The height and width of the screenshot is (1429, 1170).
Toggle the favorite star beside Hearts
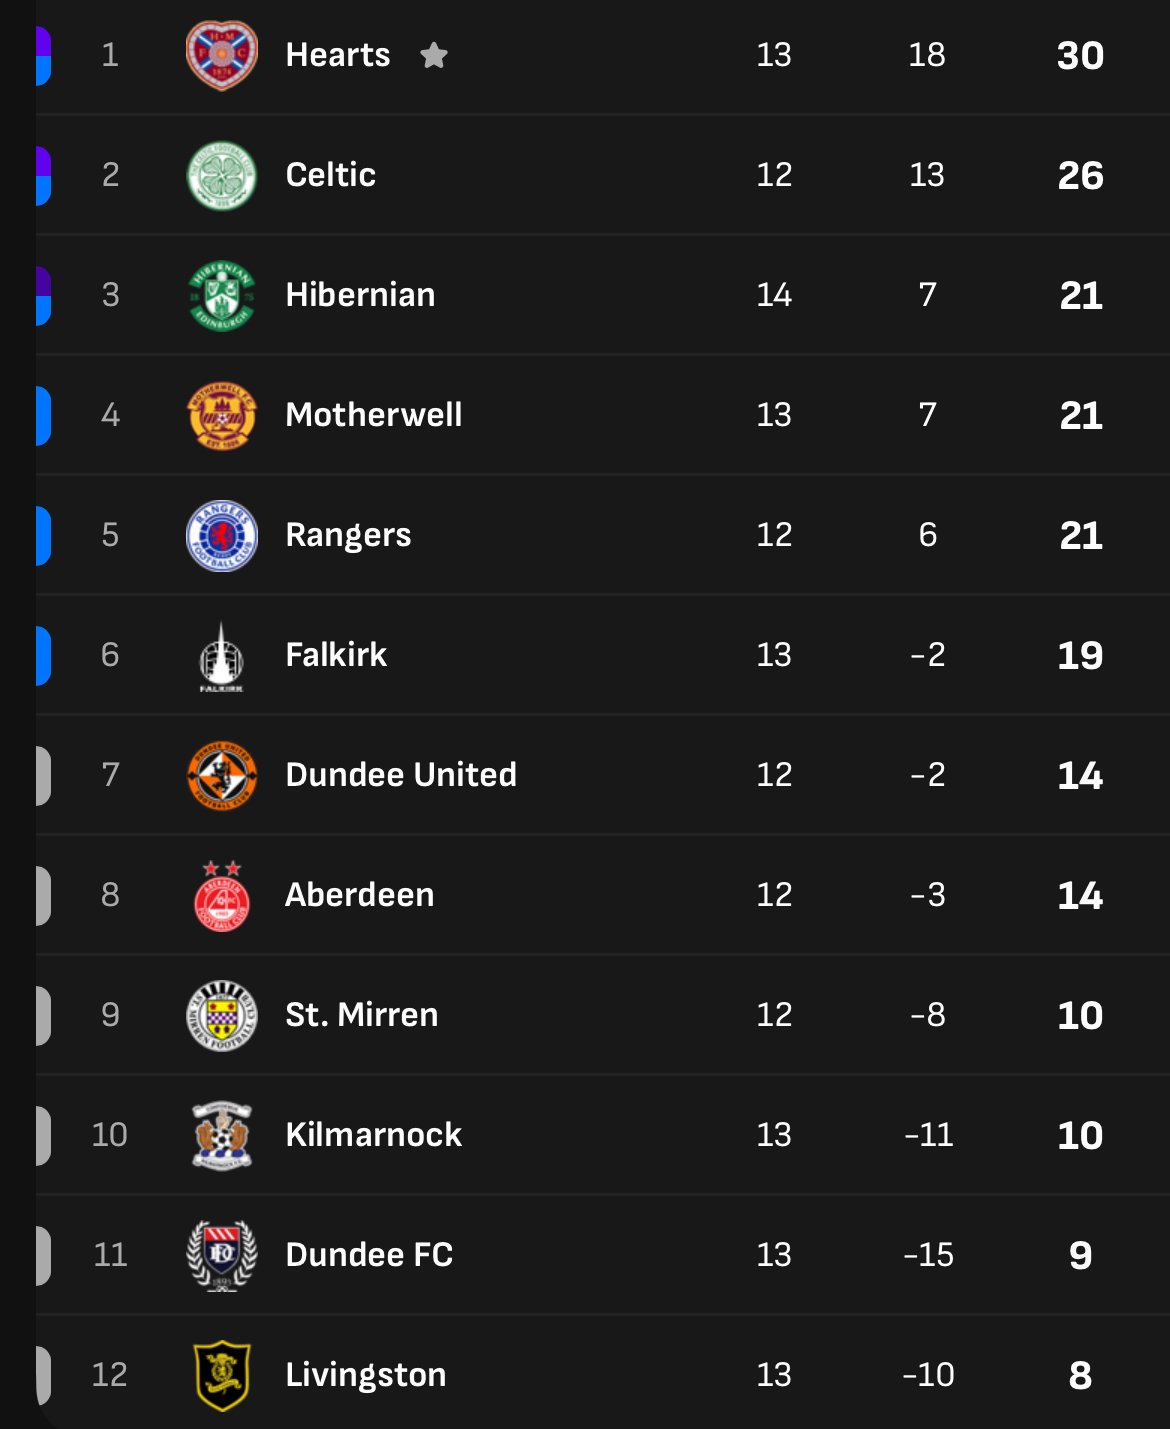point(434,55)
